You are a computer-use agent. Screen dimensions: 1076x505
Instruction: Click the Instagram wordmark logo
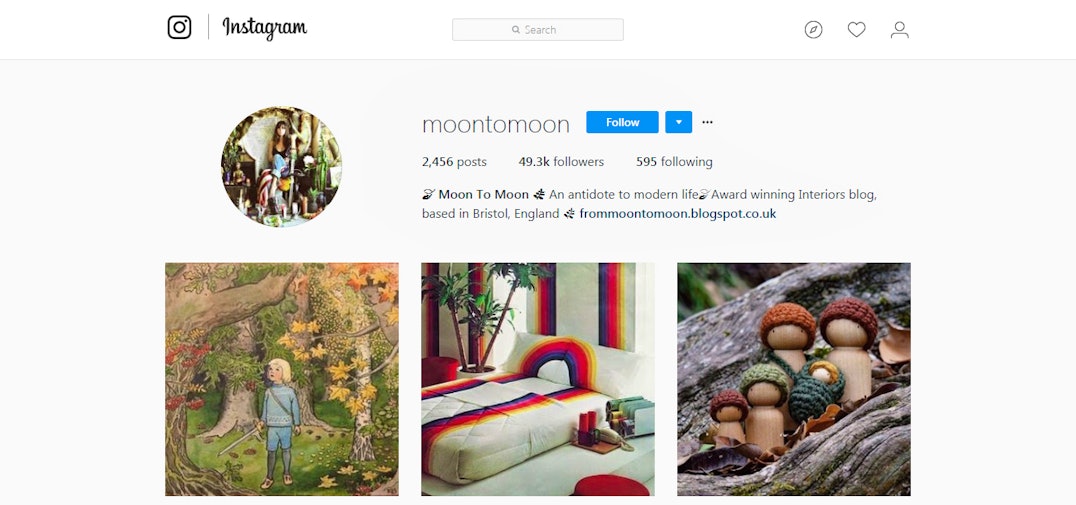tap(264, 28)
